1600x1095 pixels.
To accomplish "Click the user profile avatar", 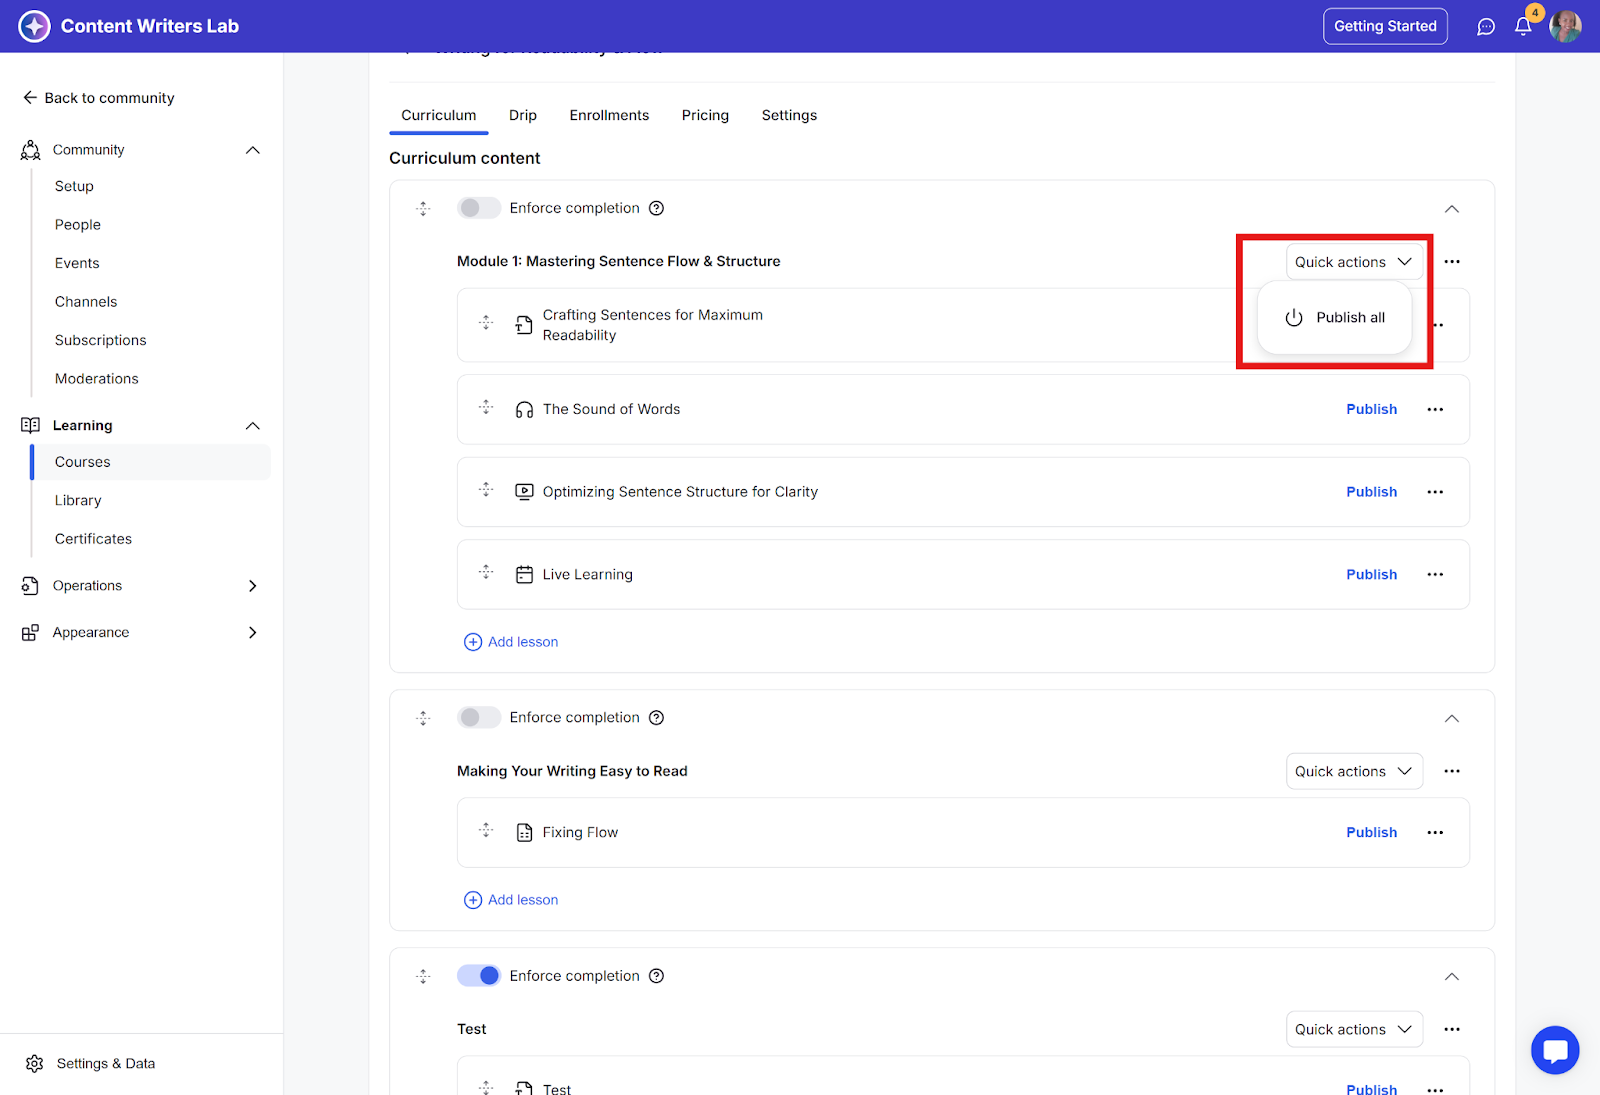I will click(1565, 27).
